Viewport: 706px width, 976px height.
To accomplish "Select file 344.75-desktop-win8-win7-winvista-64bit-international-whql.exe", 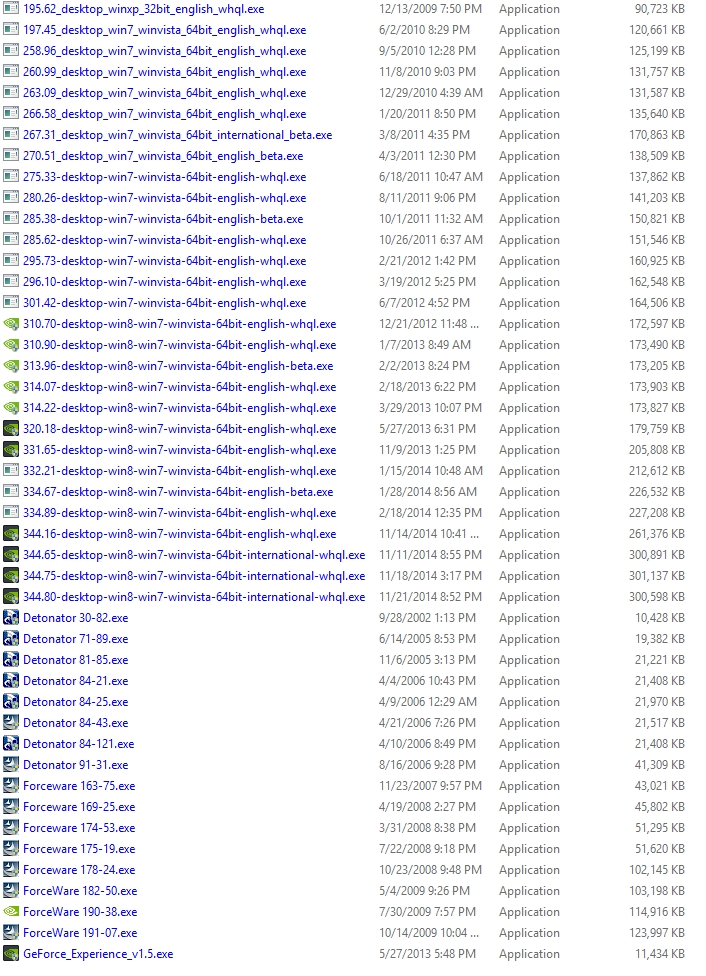I will tap(194, 576).
